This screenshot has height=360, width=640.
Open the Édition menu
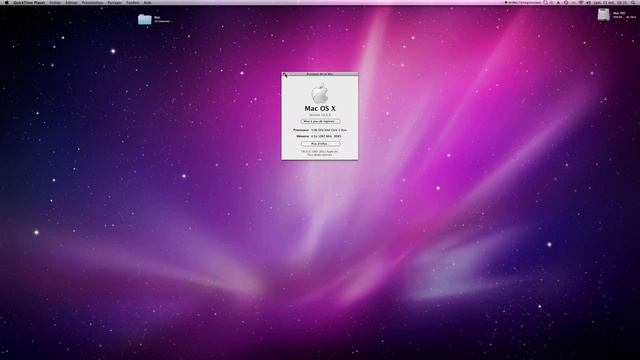[x=71, y=2]
